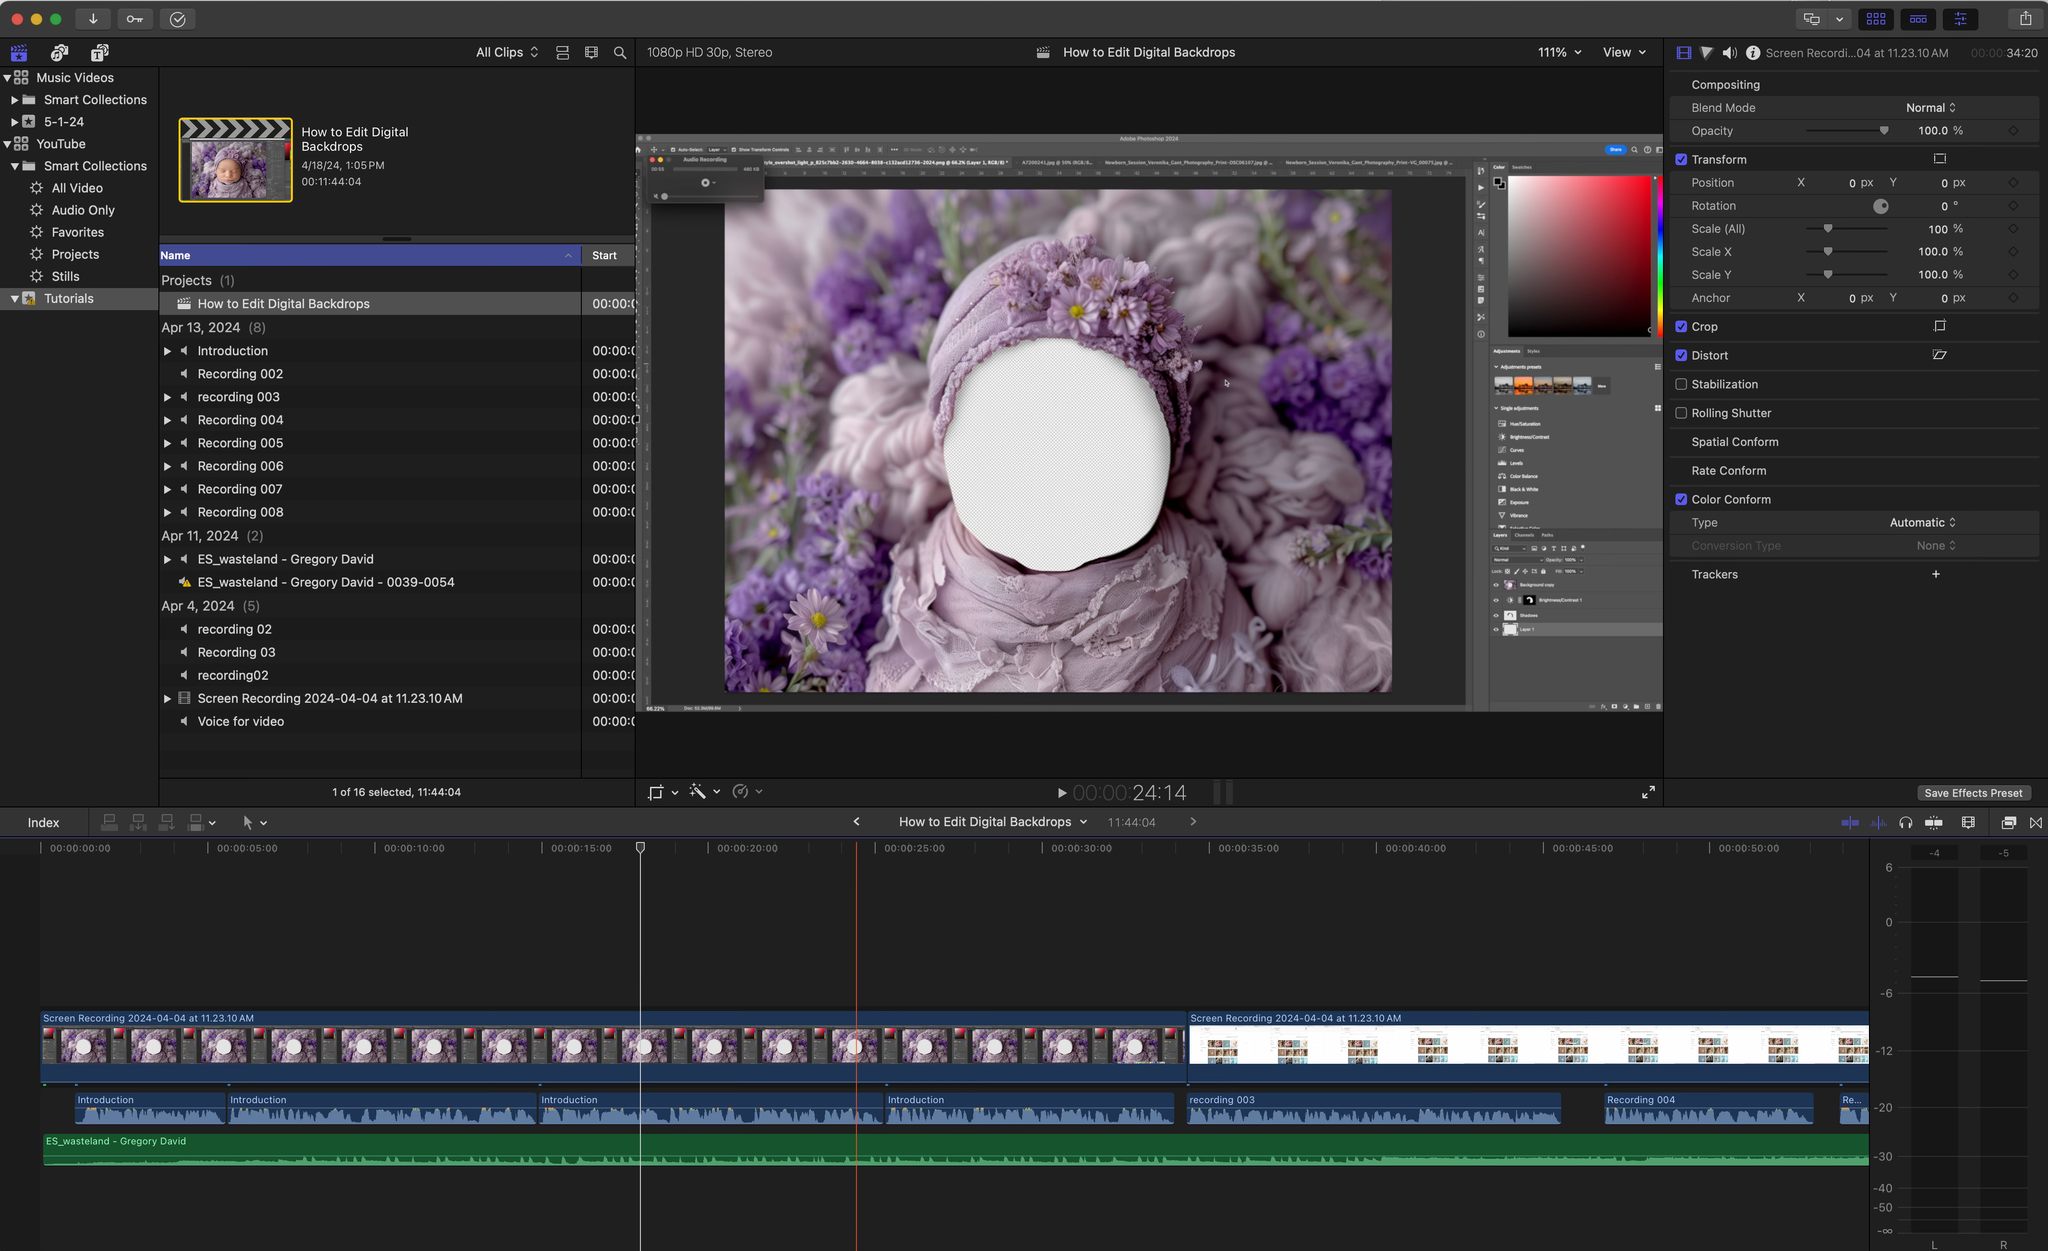The width and height of the screenshot is (2048, 1251).
Task: Click the Crop onscreen controls icon
Action: pos(1940,326)
